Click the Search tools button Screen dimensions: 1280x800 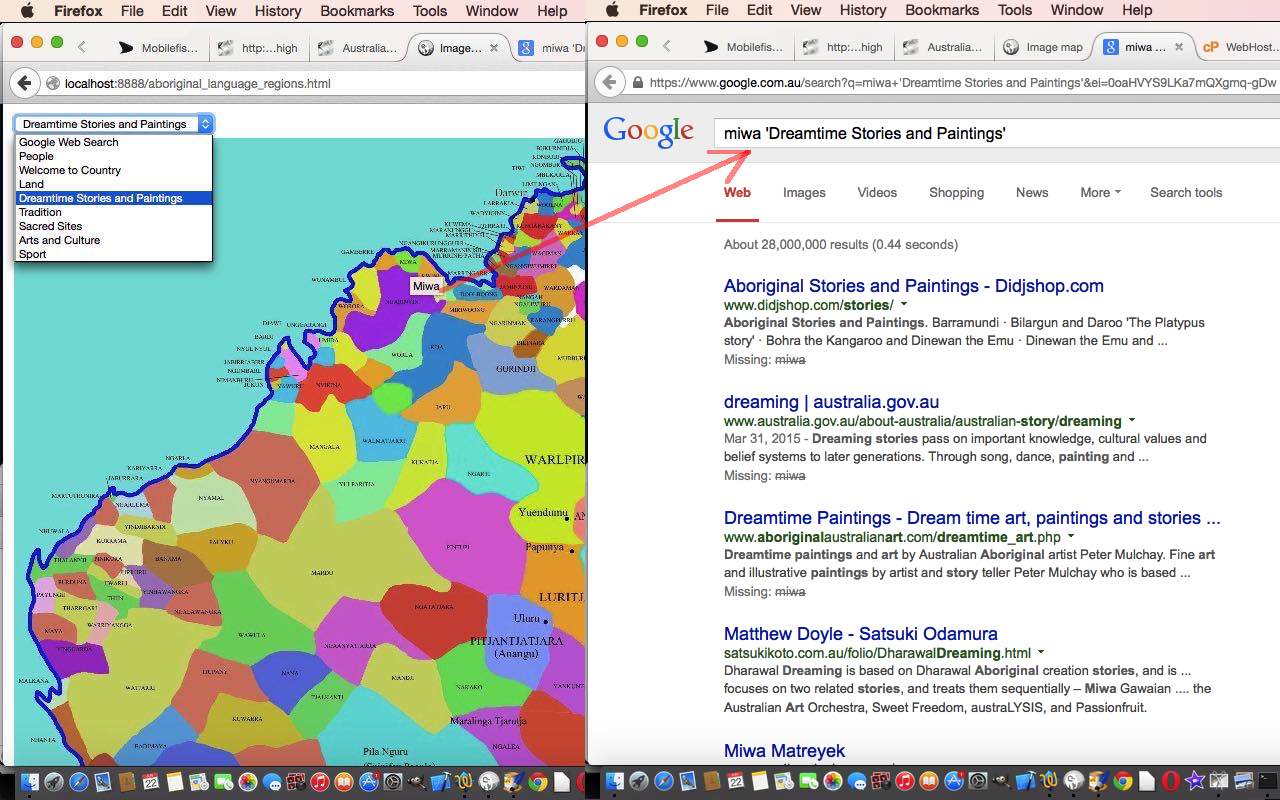click(x=1186, y=193)
